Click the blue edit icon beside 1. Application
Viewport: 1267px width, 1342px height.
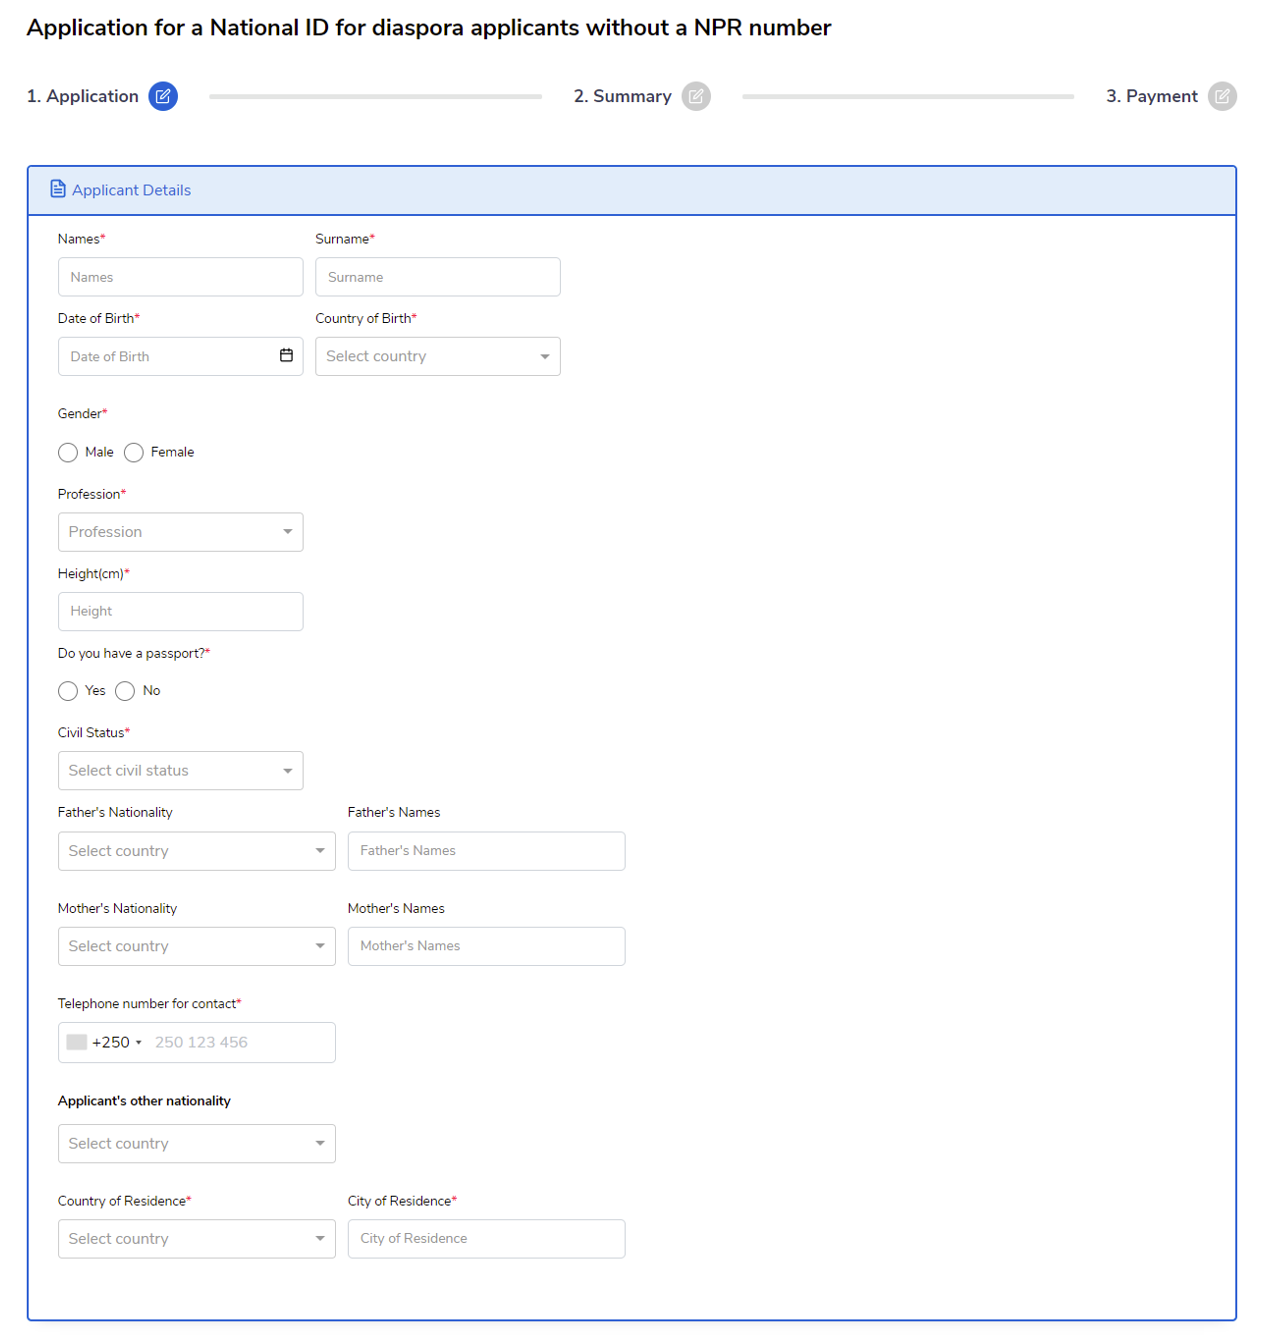163,96
